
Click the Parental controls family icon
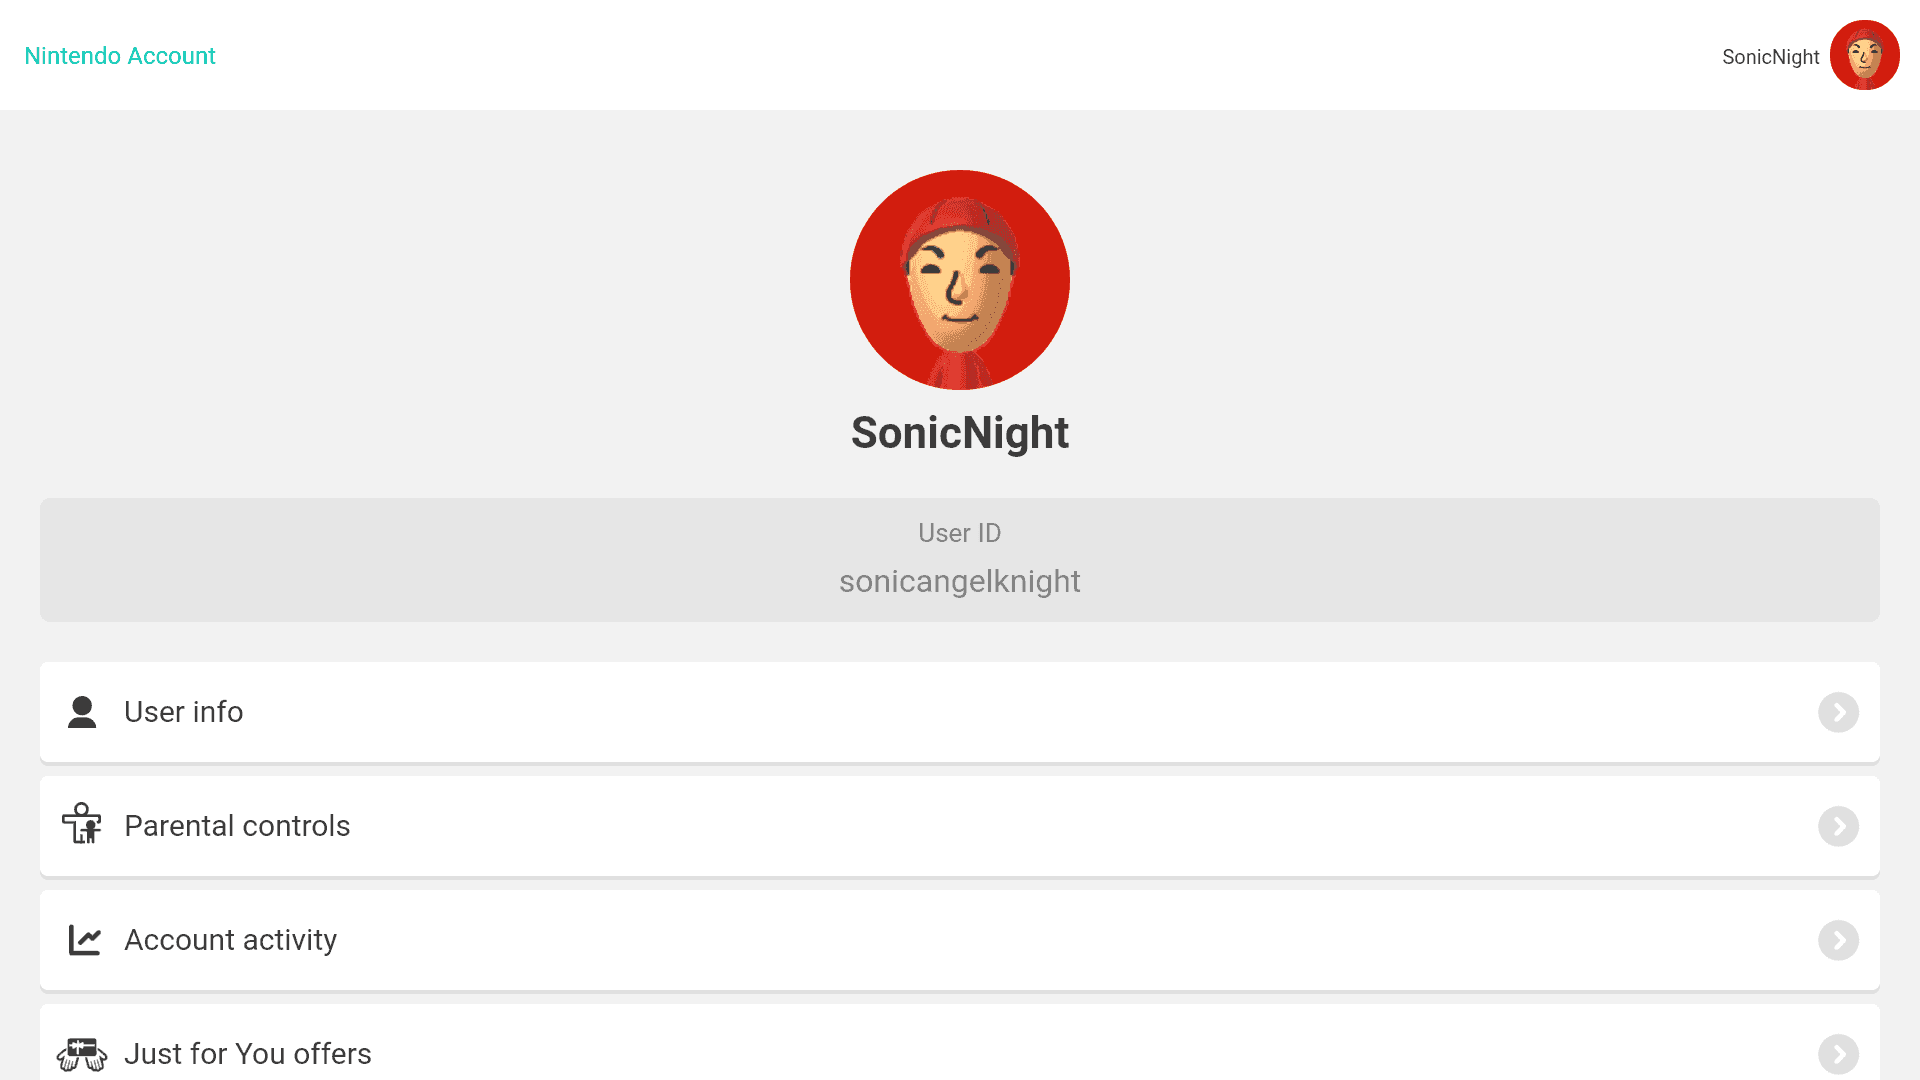point(82,824)
